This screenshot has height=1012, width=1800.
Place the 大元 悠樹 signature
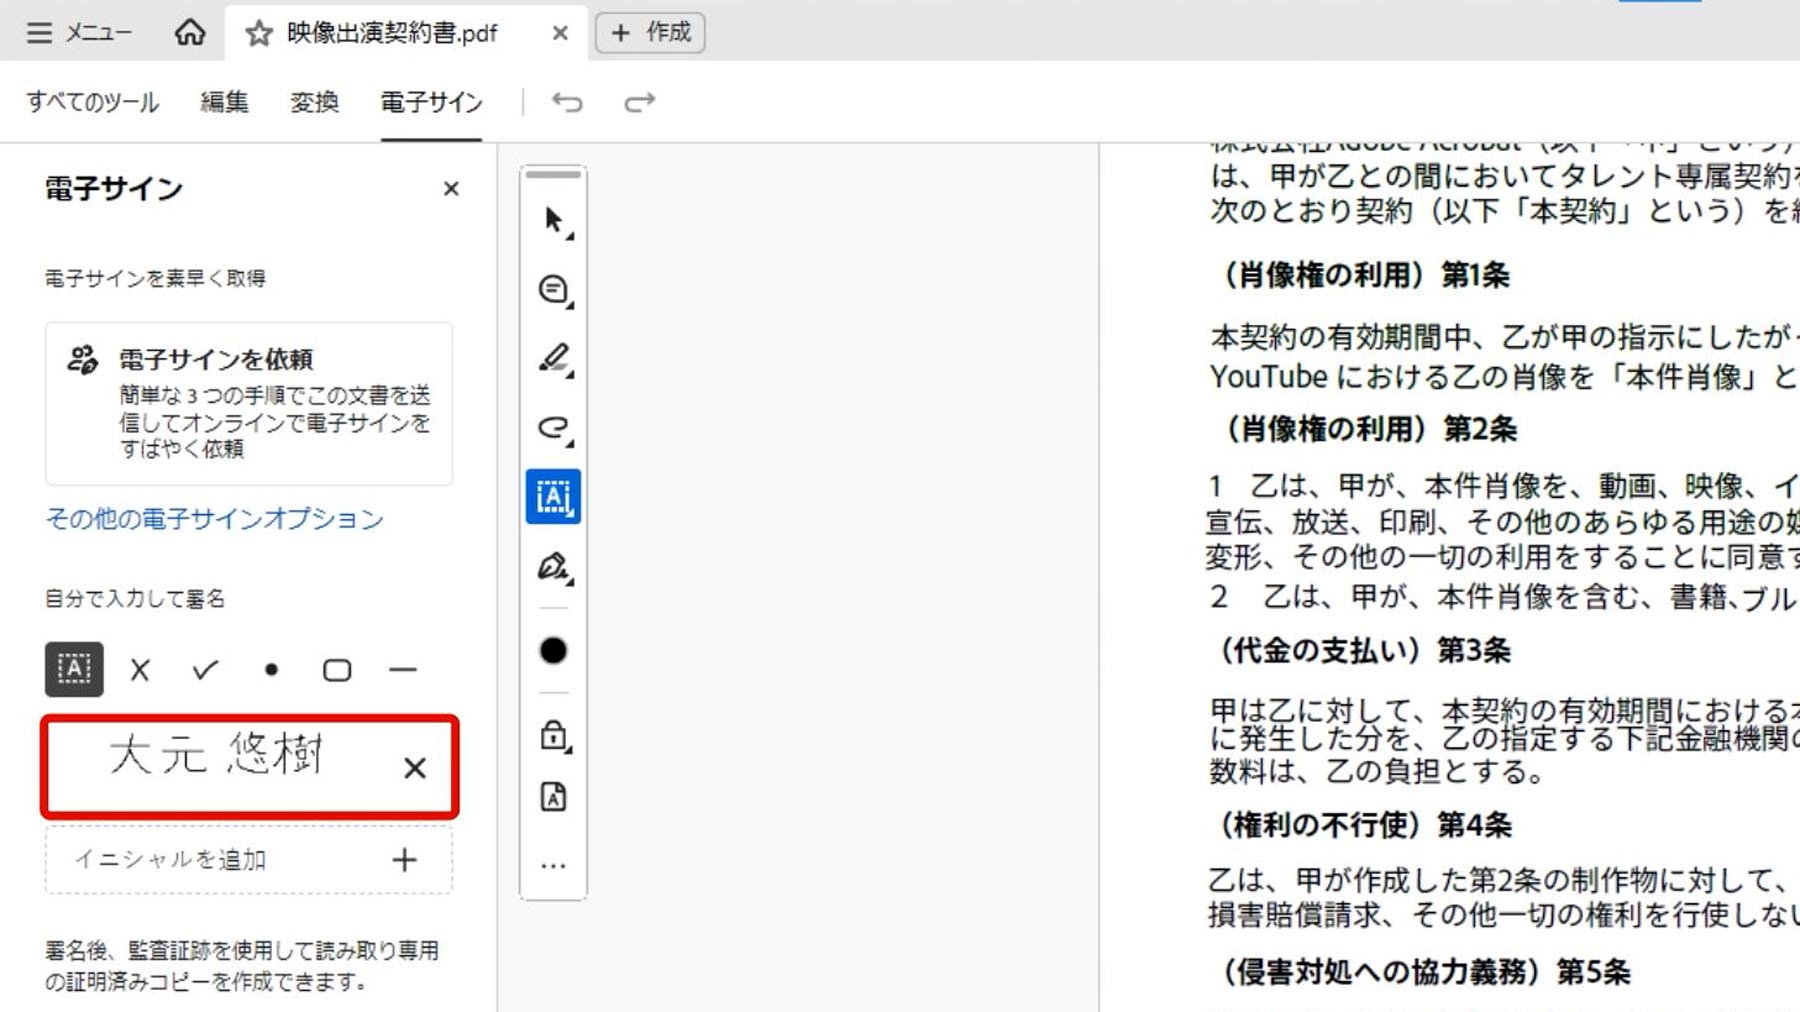coord(216,755)
